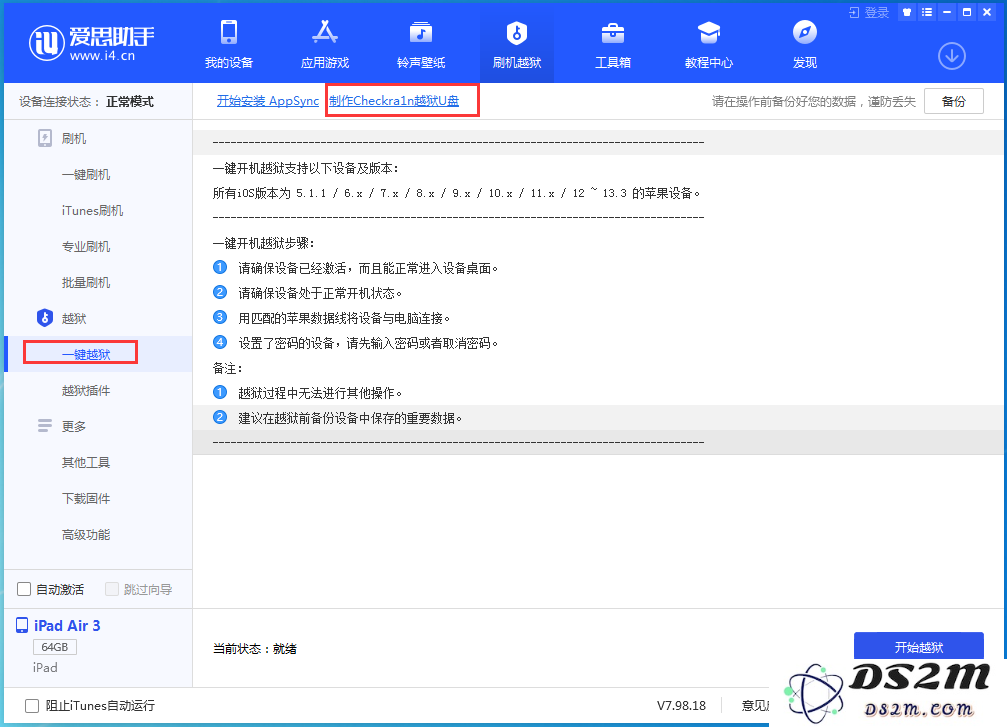
Task: Click the iPad Air 3 device name
Action: point(67,626)
